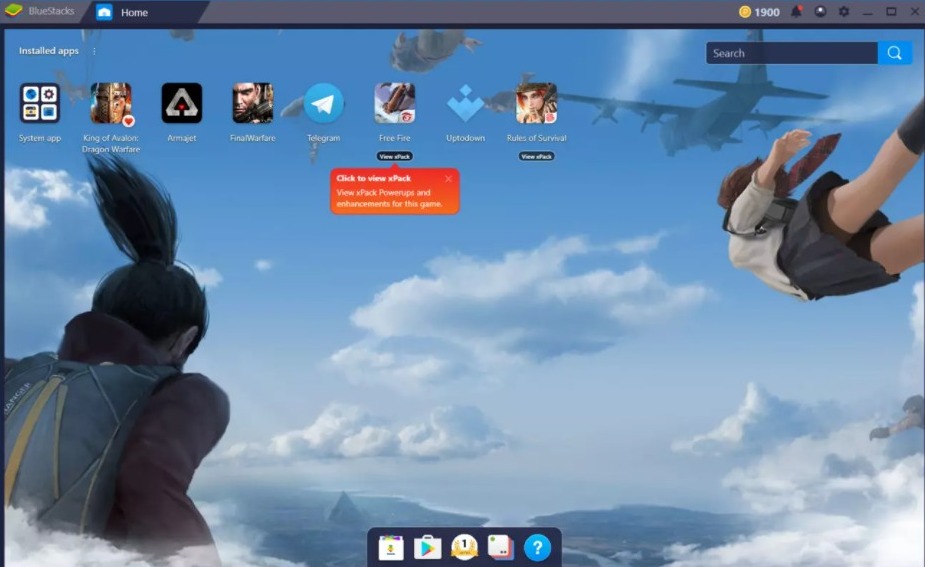Open the App Center in dock
Image resolution: width=925 pixels, height=567 pixels.
[x=391, y=547]
